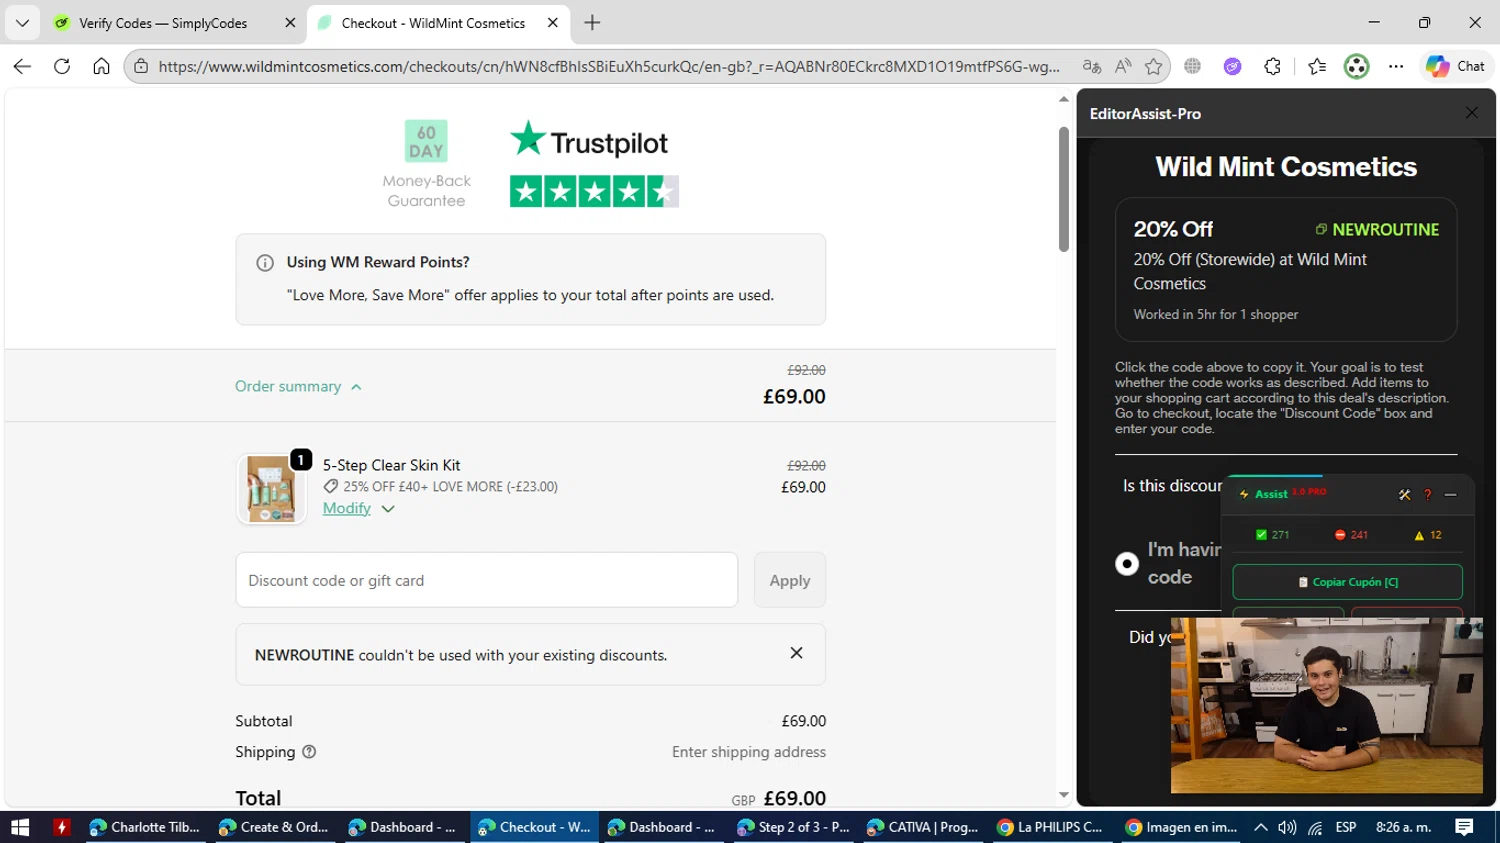Viewport: 1500px width, 843px height.
Task: Click the Apply discount button
Action: click(x=790, y=580)
